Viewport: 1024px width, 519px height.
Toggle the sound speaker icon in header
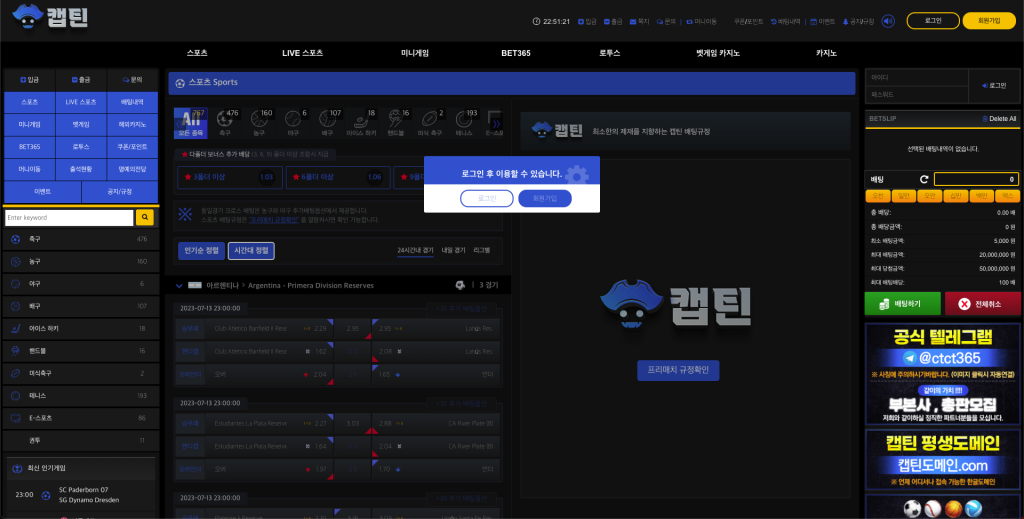(888, 22)
